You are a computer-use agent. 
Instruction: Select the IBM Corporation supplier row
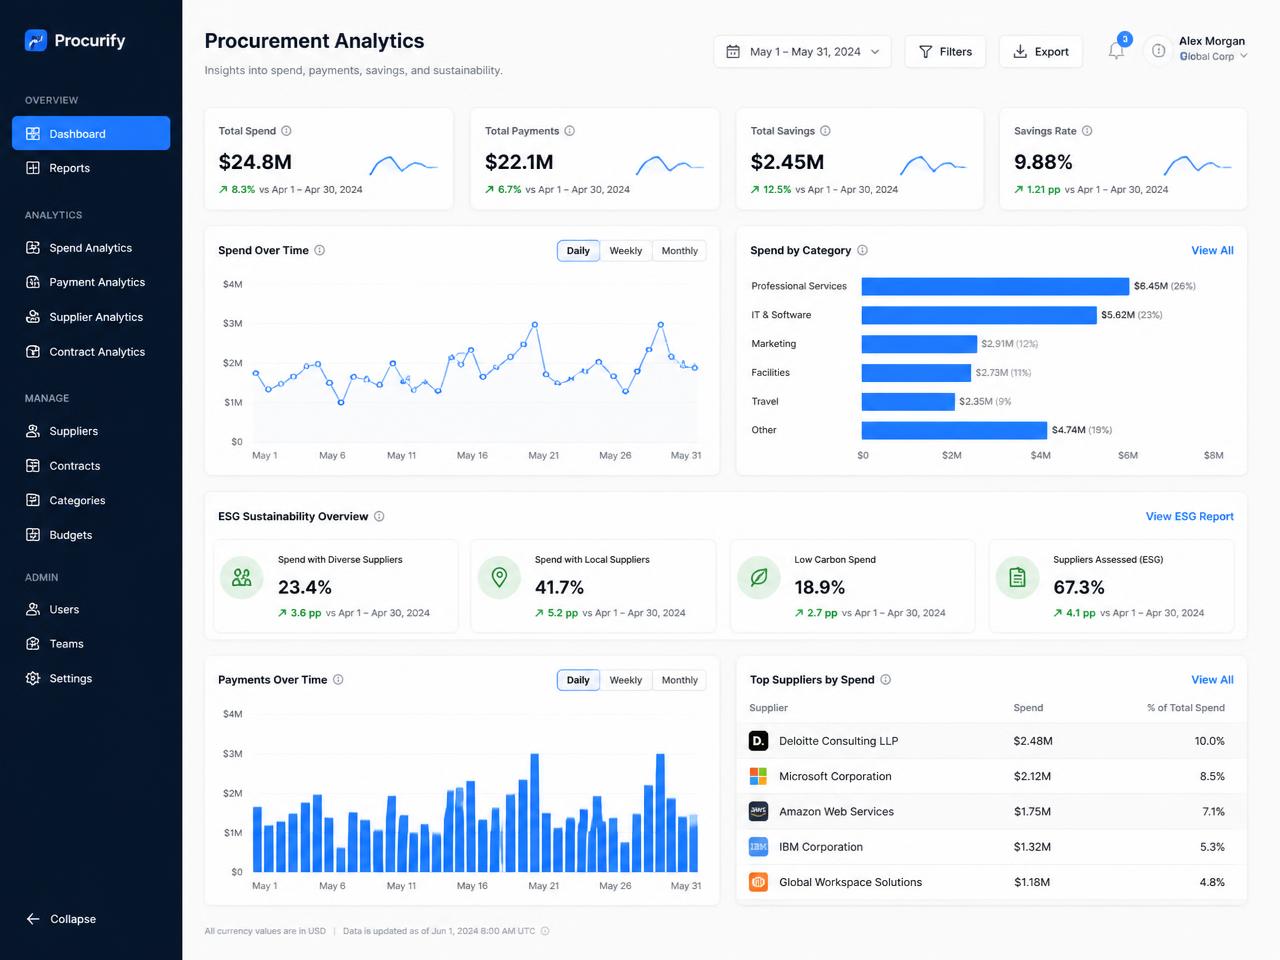click(991, 847)
